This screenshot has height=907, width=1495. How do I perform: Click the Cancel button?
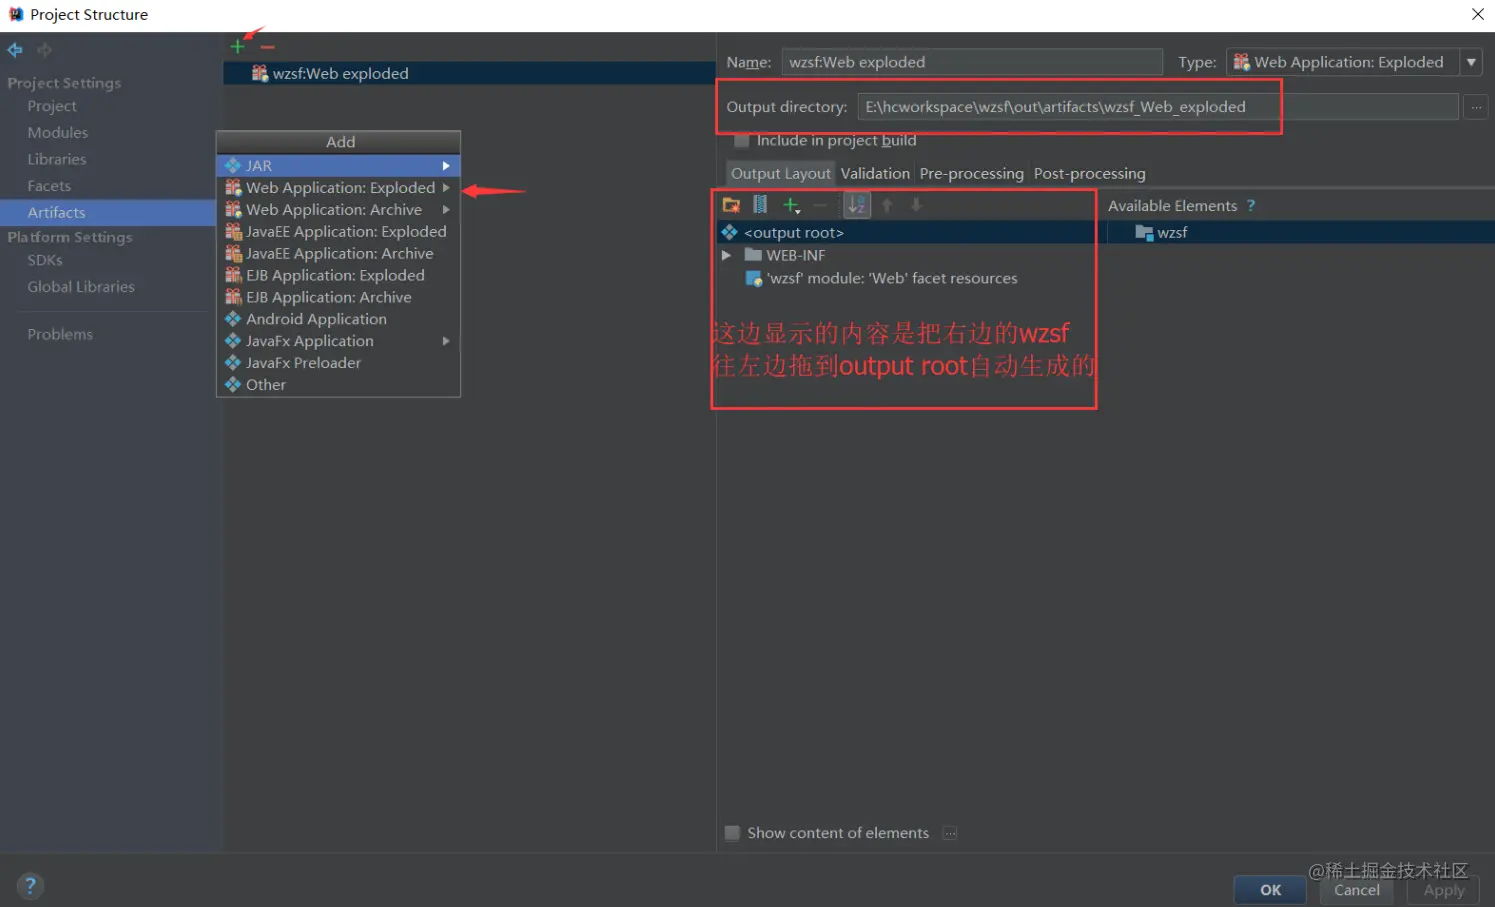[1357, 890]
